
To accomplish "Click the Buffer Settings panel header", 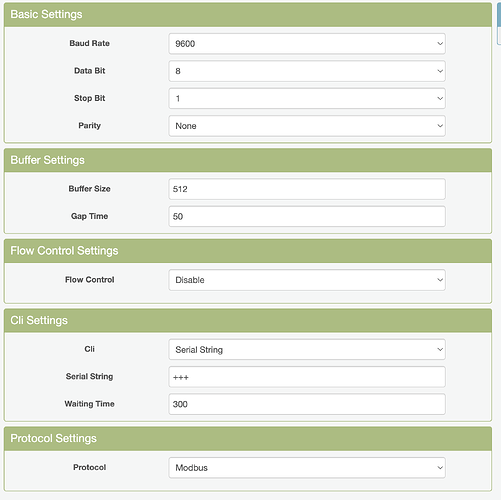I will pos(248,160).
